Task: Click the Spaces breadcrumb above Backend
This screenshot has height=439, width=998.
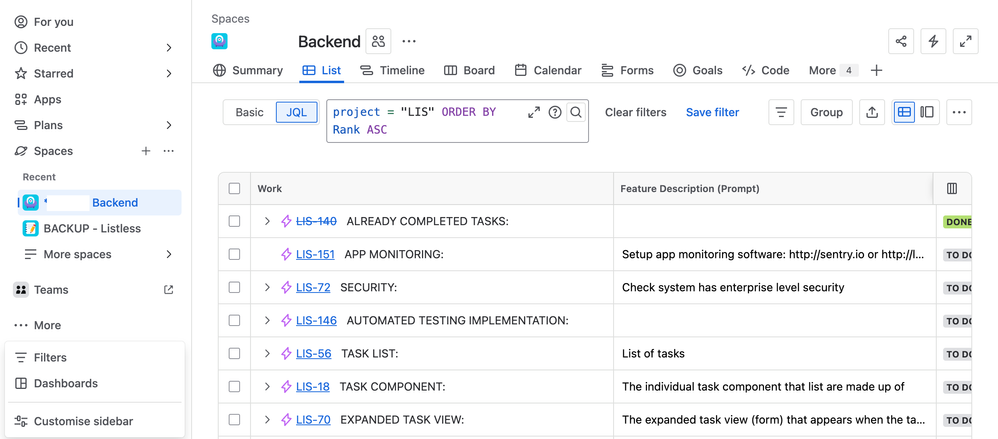Action: click(230, 19)
